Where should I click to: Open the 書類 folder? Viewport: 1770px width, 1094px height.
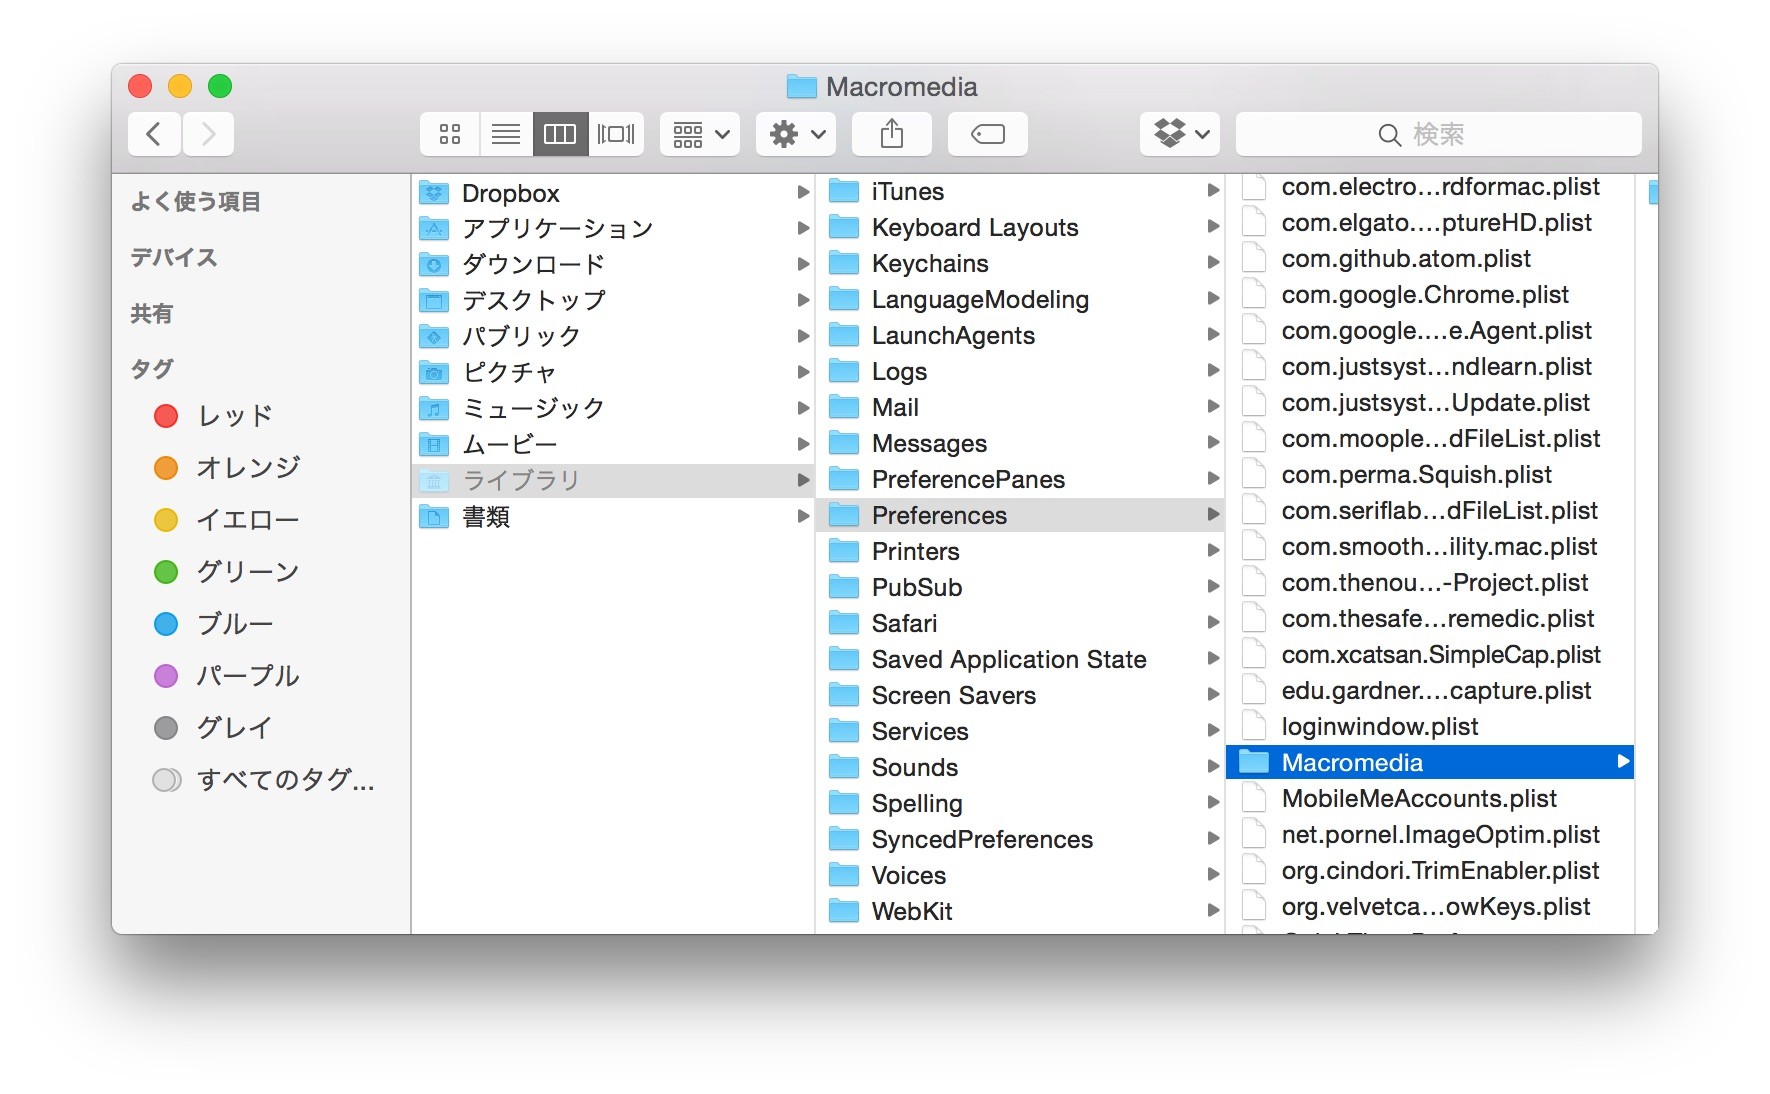614,517
